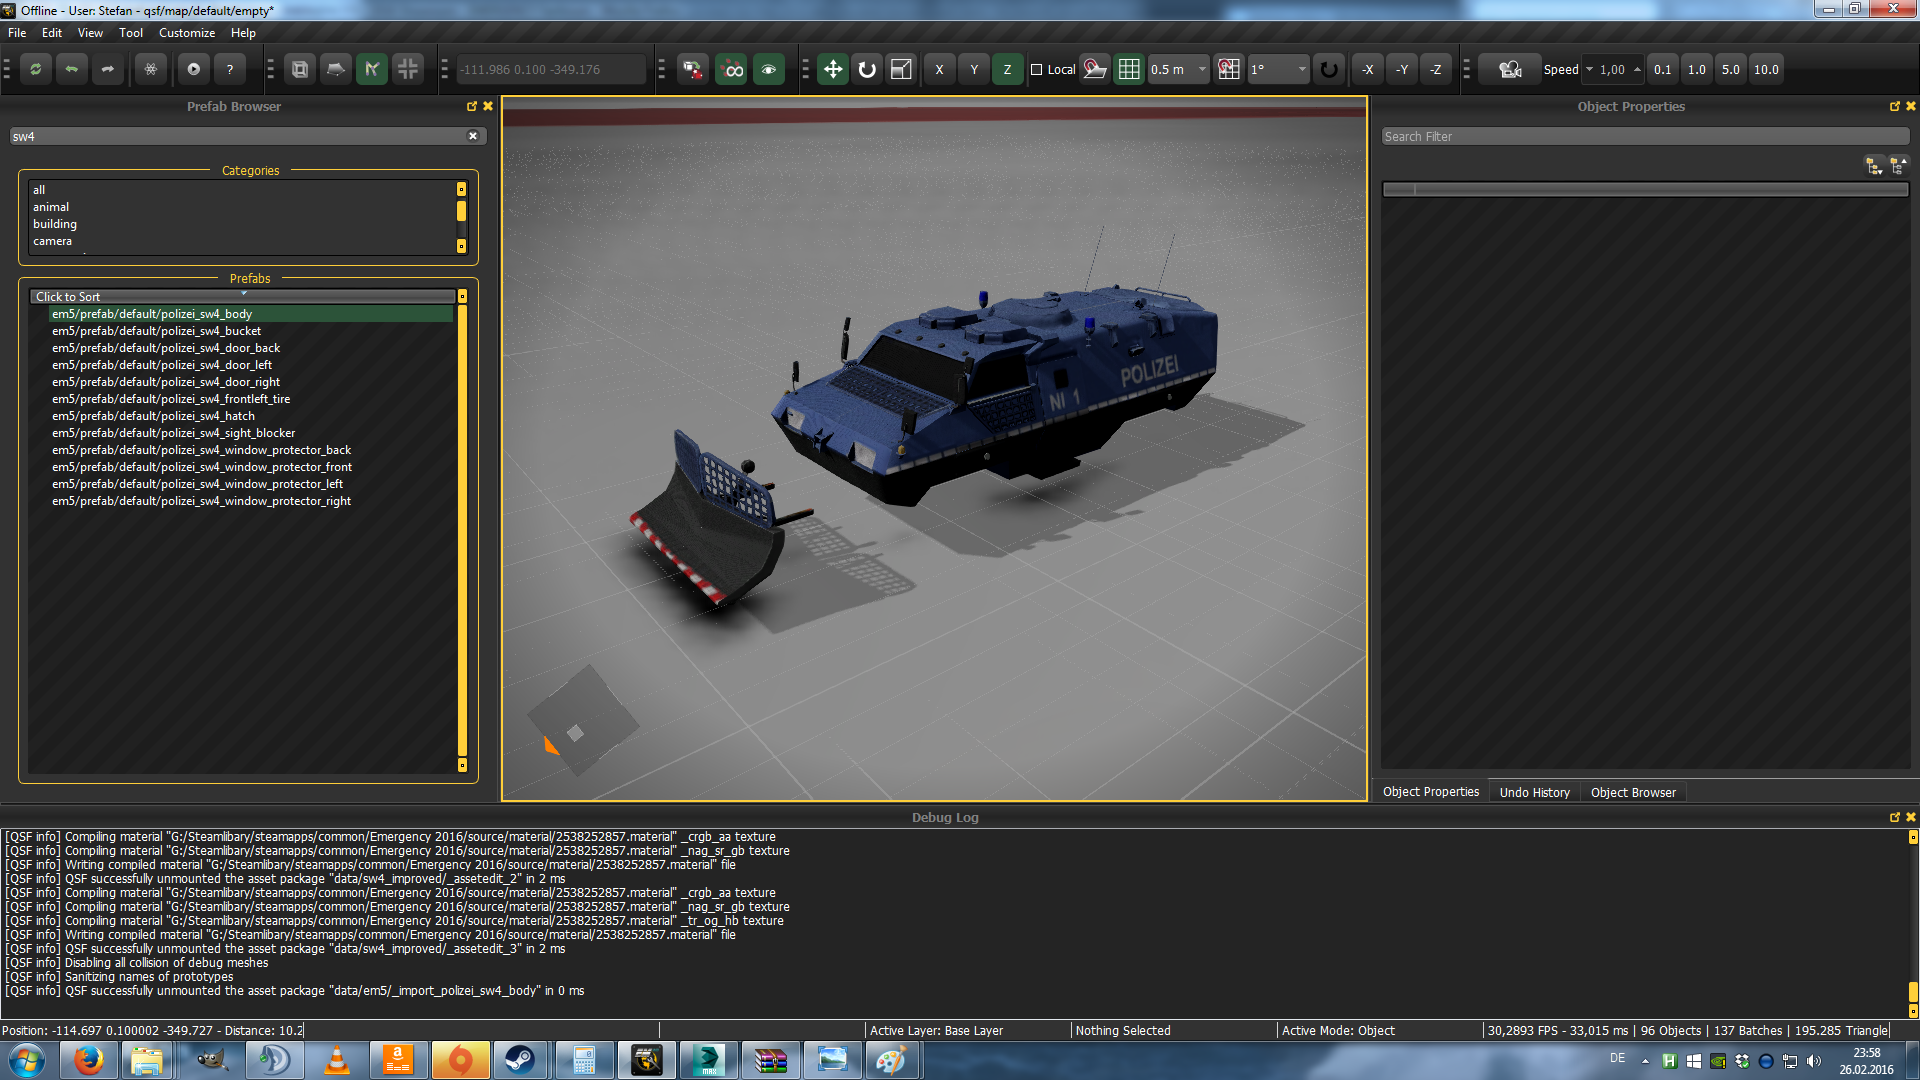The width and height of the screenshot is (1920, 1080).
Task: Increase the speed value with up arrow
Action: coord(1637,69)
